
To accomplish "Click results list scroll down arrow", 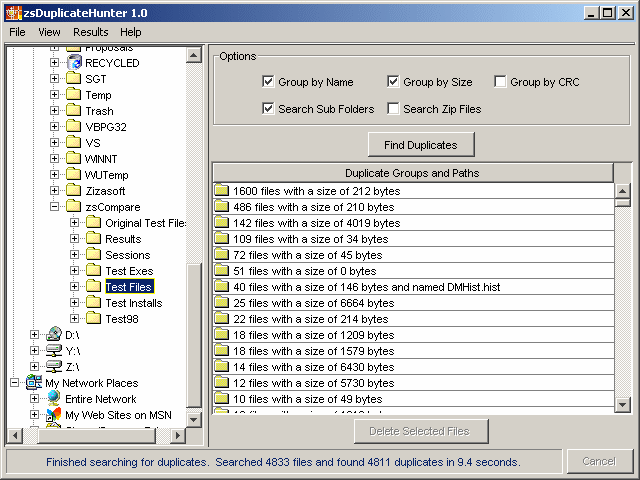I will click(622, 404).
